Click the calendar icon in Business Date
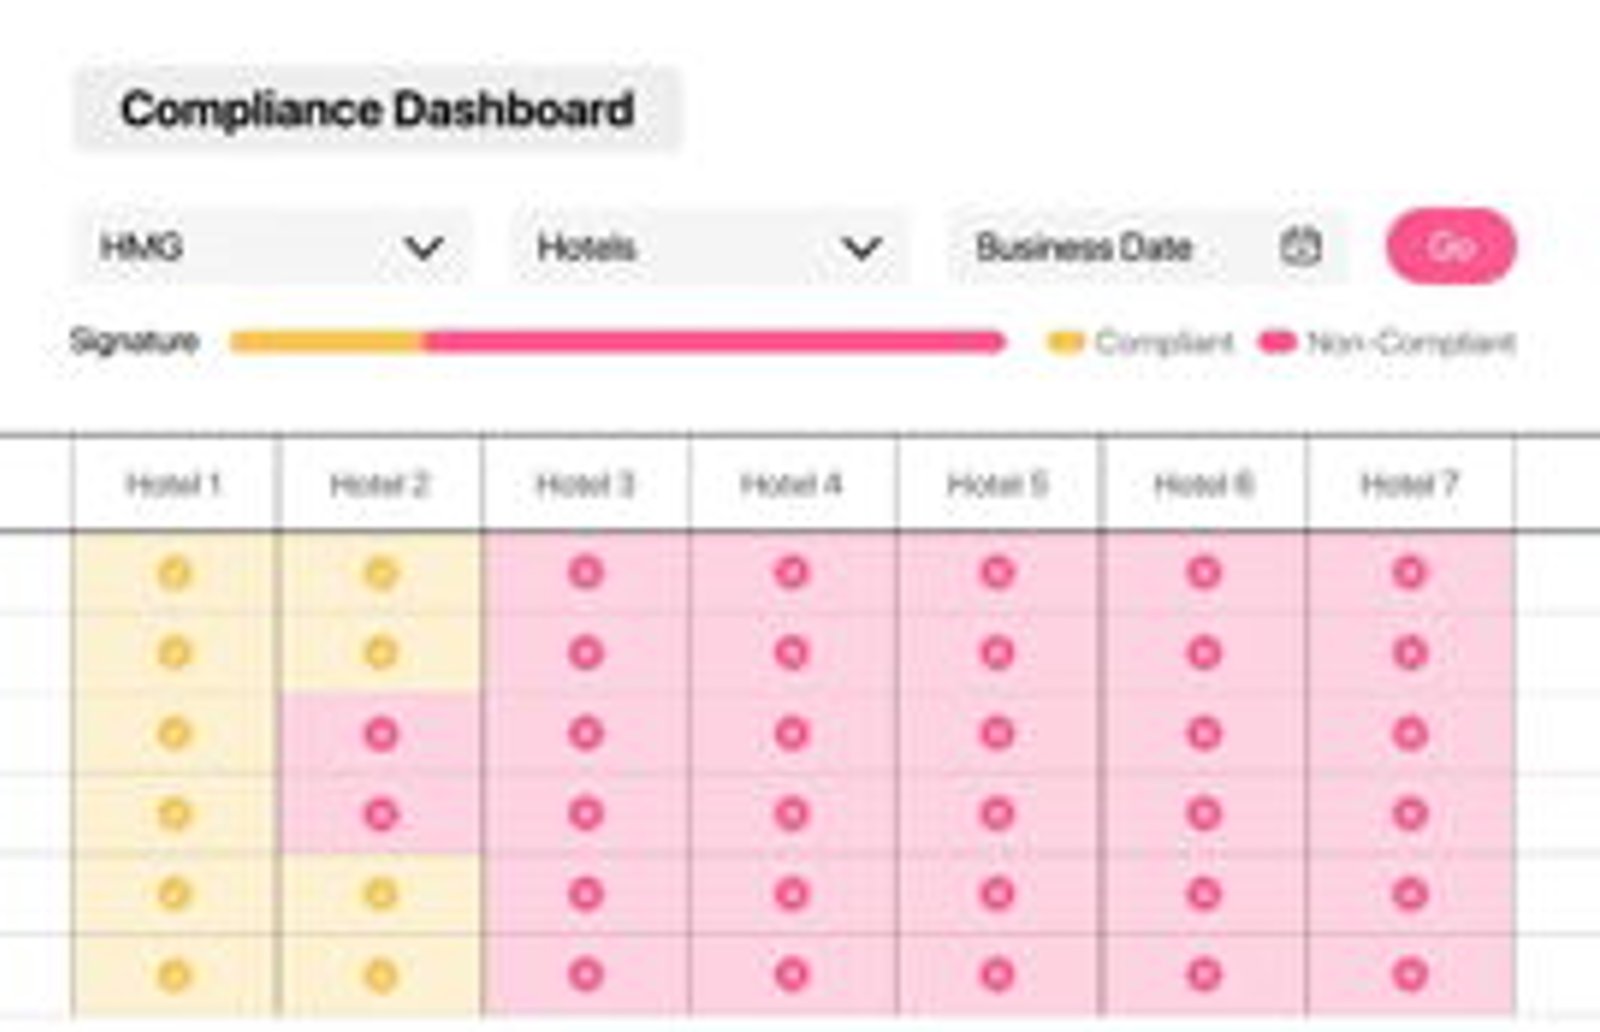Viewport: 1600px width, 1032px height. point(1300,246)
